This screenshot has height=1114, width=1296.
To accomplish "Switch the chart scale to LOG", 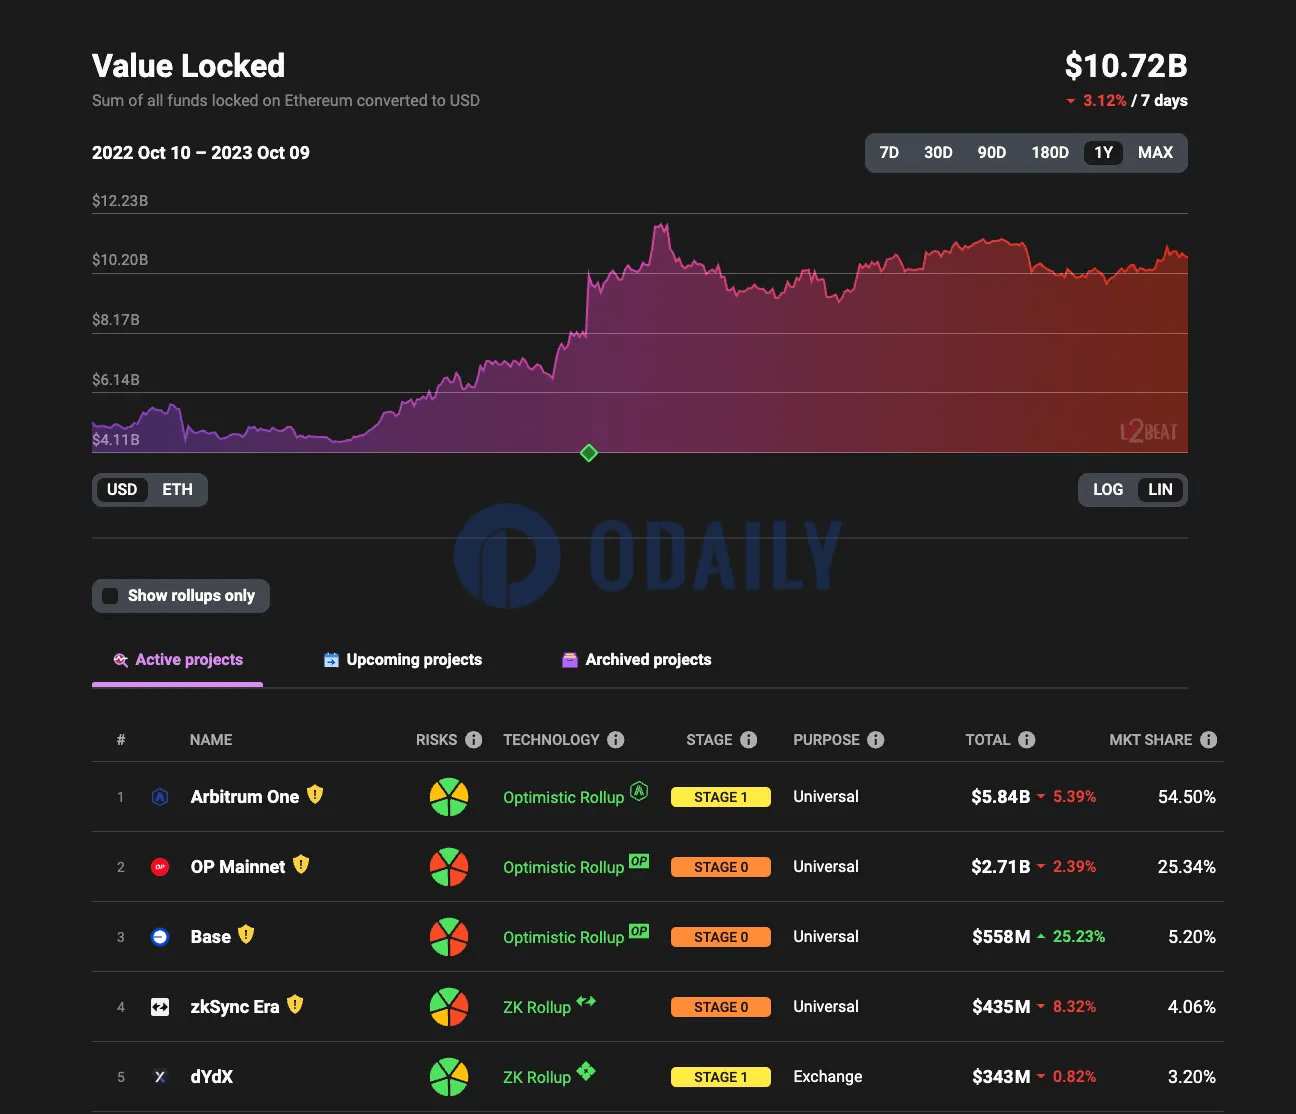I will (1107, 489).
